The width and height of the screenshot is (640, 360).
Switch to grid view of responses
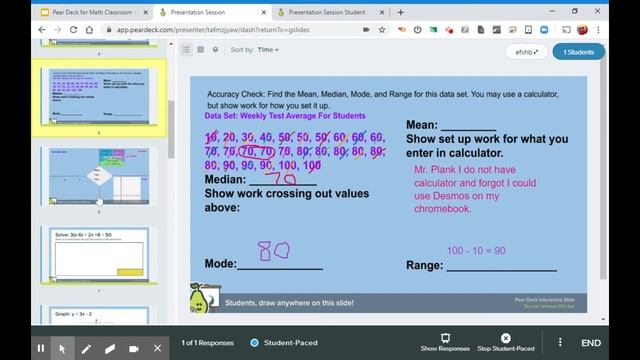point(200,49)
